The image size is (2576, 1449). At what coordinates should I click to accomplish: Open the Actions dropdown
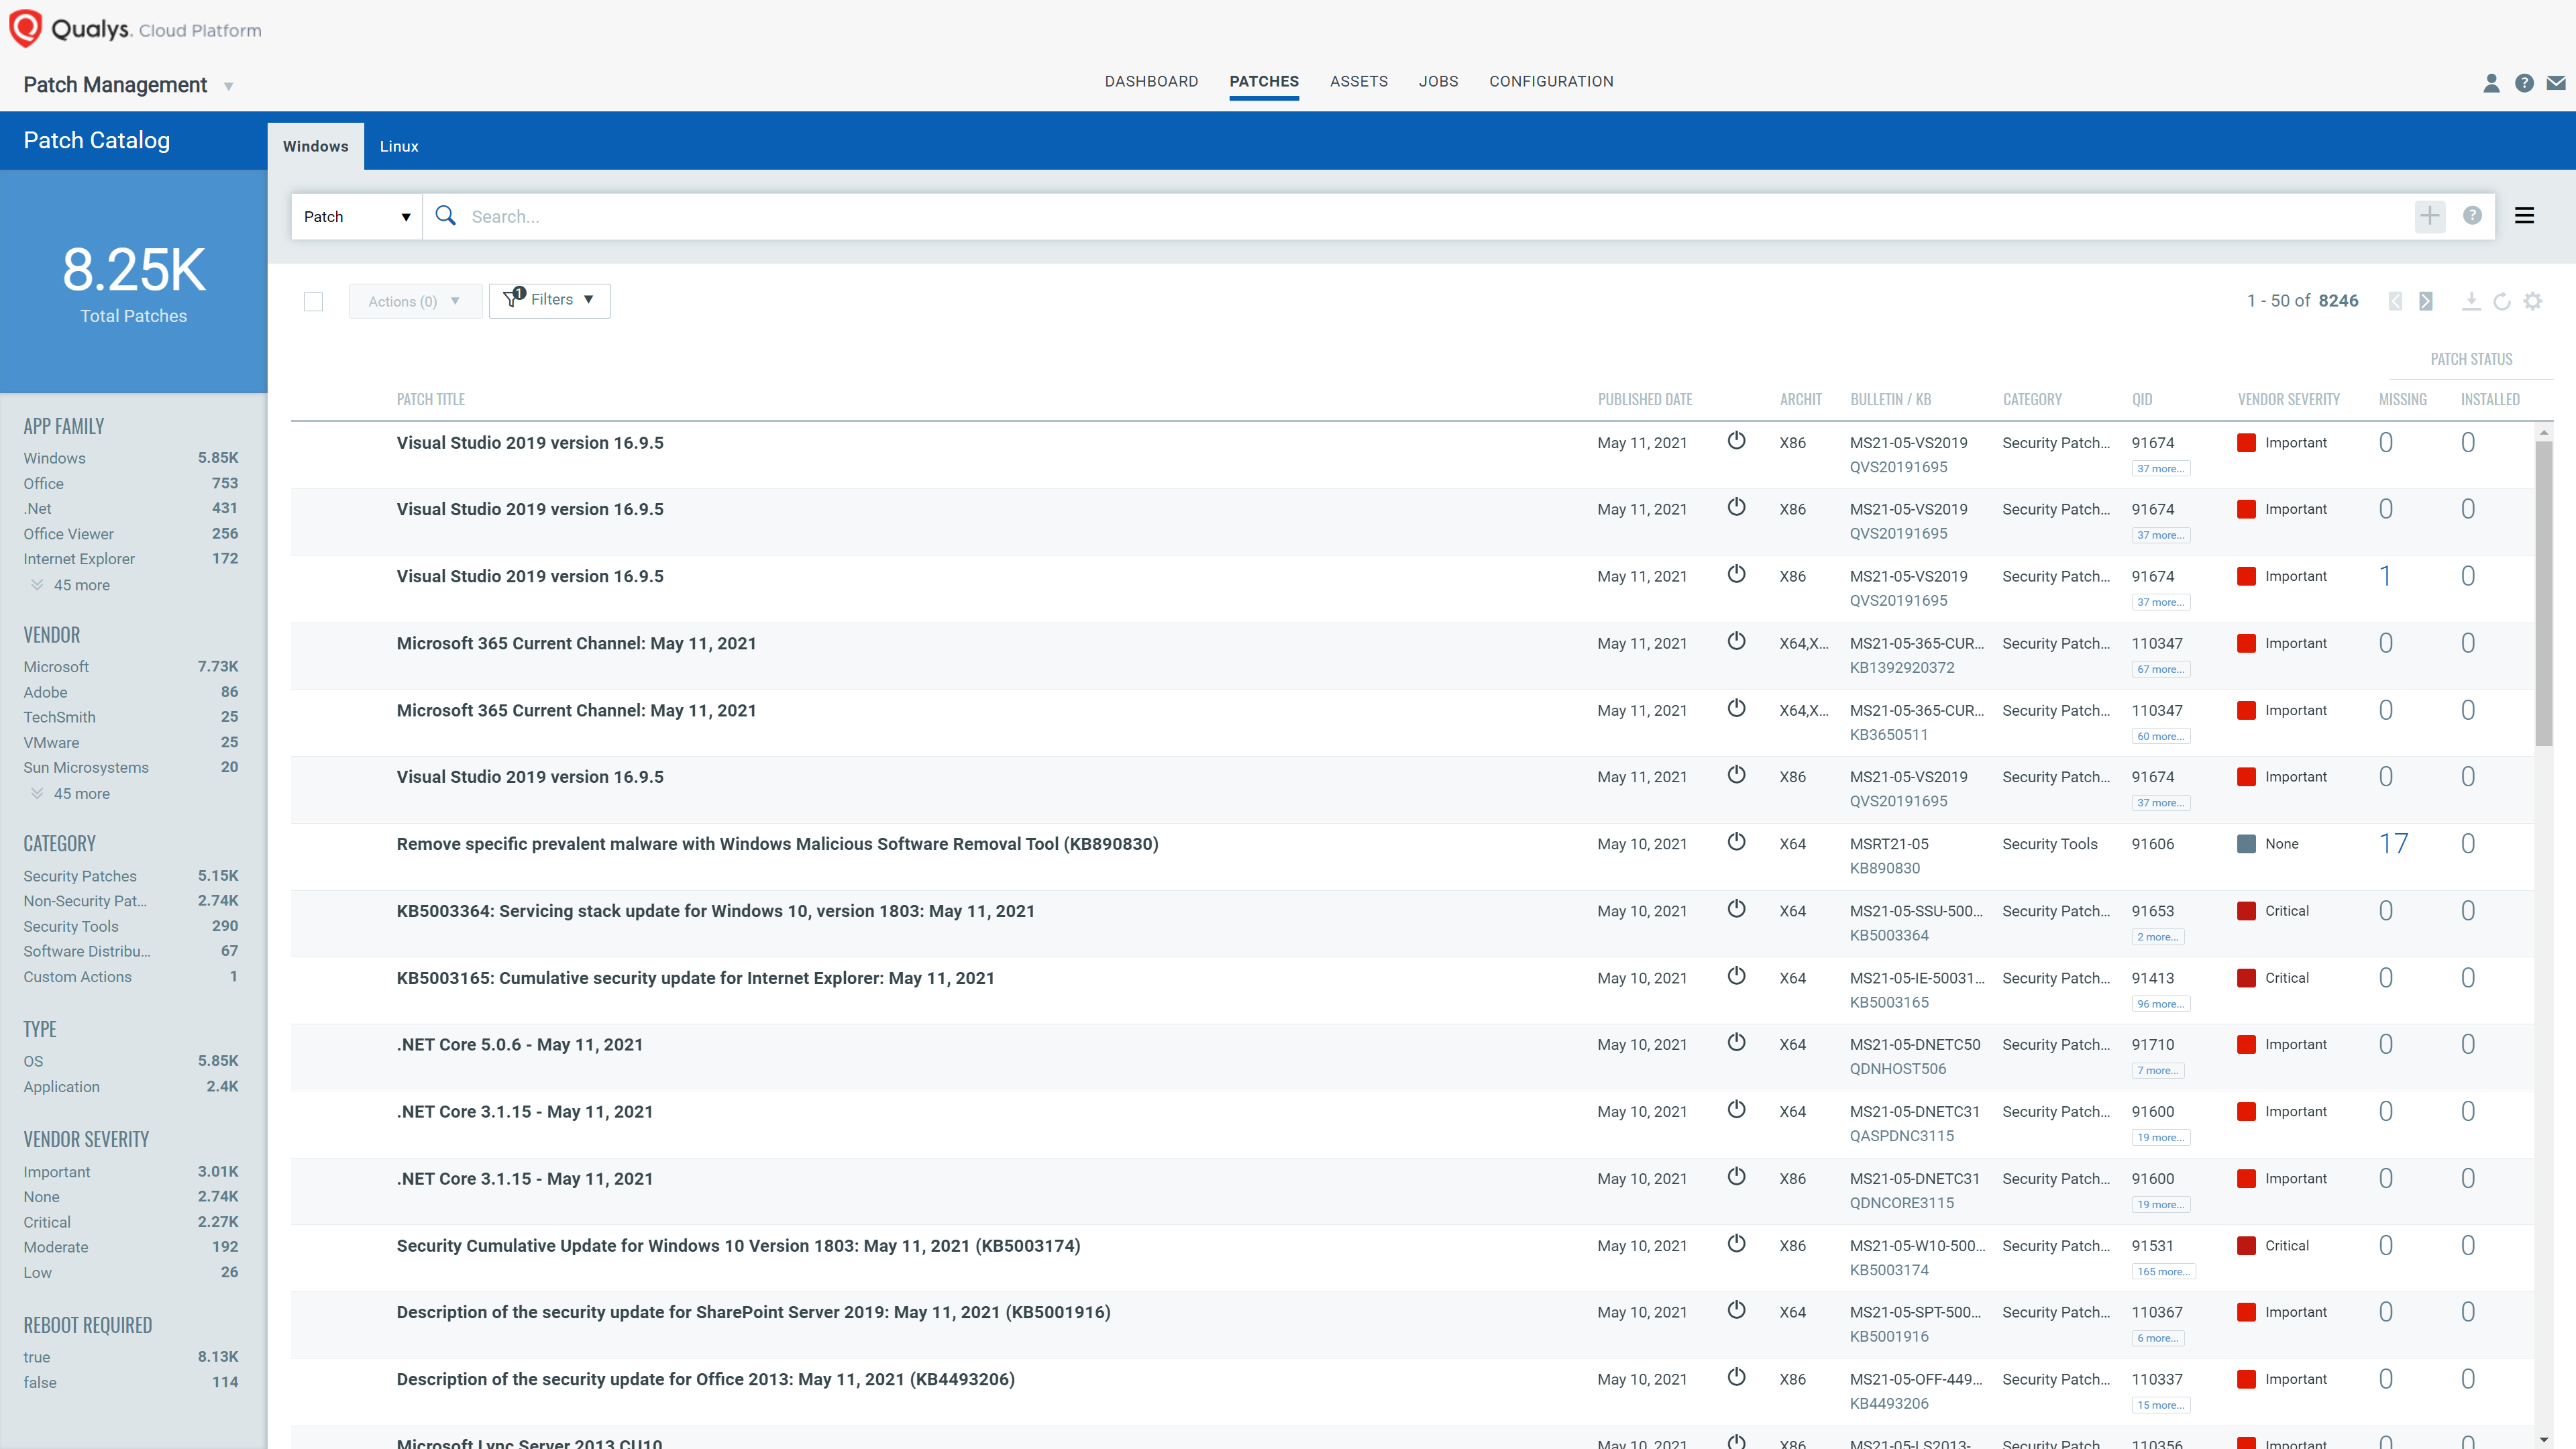pyautogui.click(x=414, y=300)
